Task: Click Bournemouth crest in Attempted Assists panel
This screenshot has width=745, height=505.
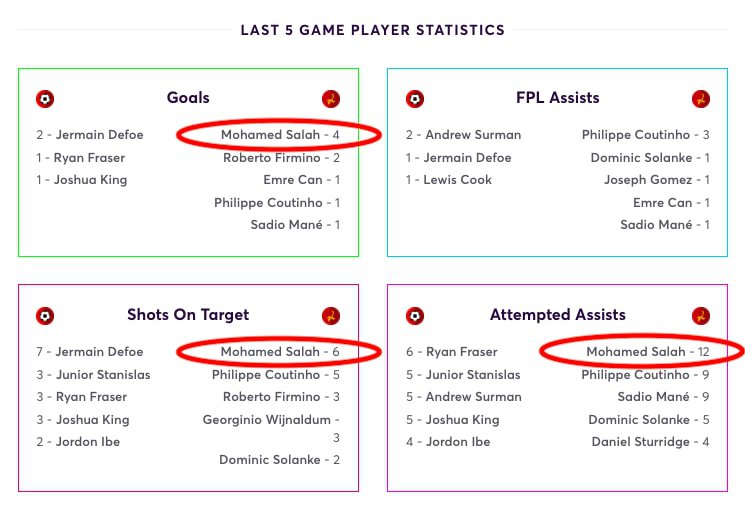Action: tap(415, 316)
